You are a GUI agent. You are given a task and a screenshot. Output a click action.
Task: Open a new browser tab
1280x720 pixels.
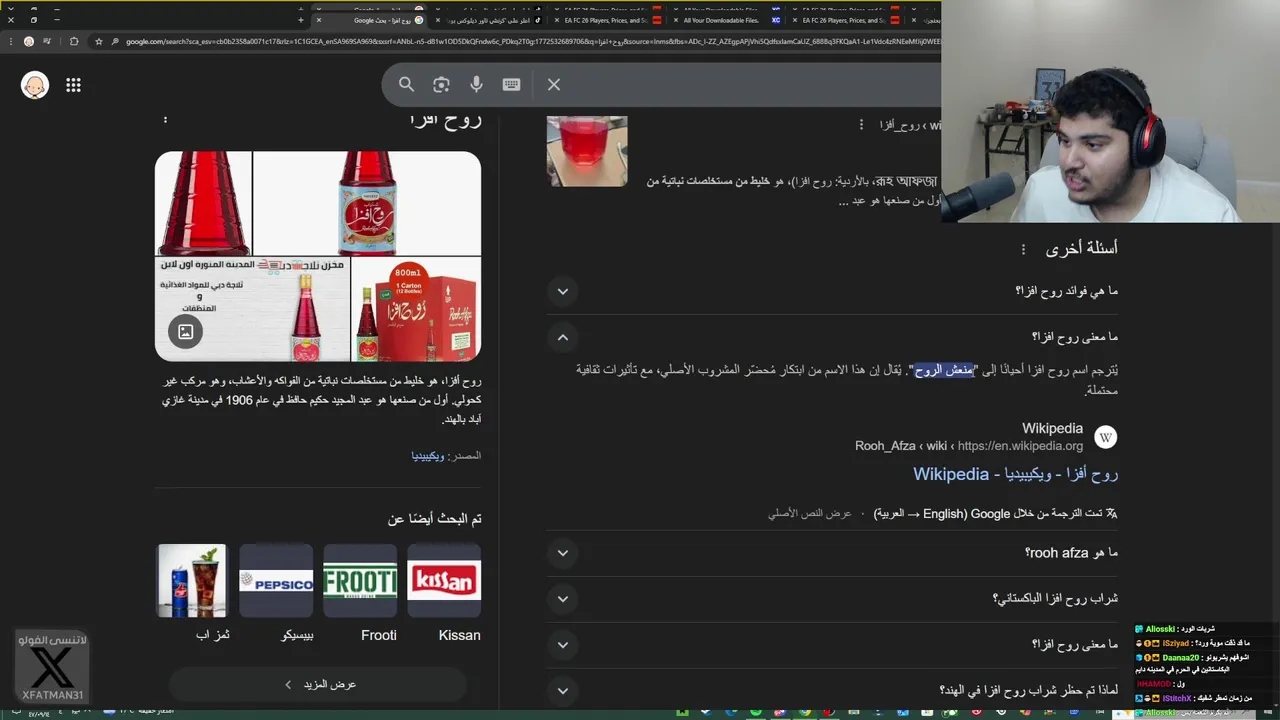(x=300, y=20)
